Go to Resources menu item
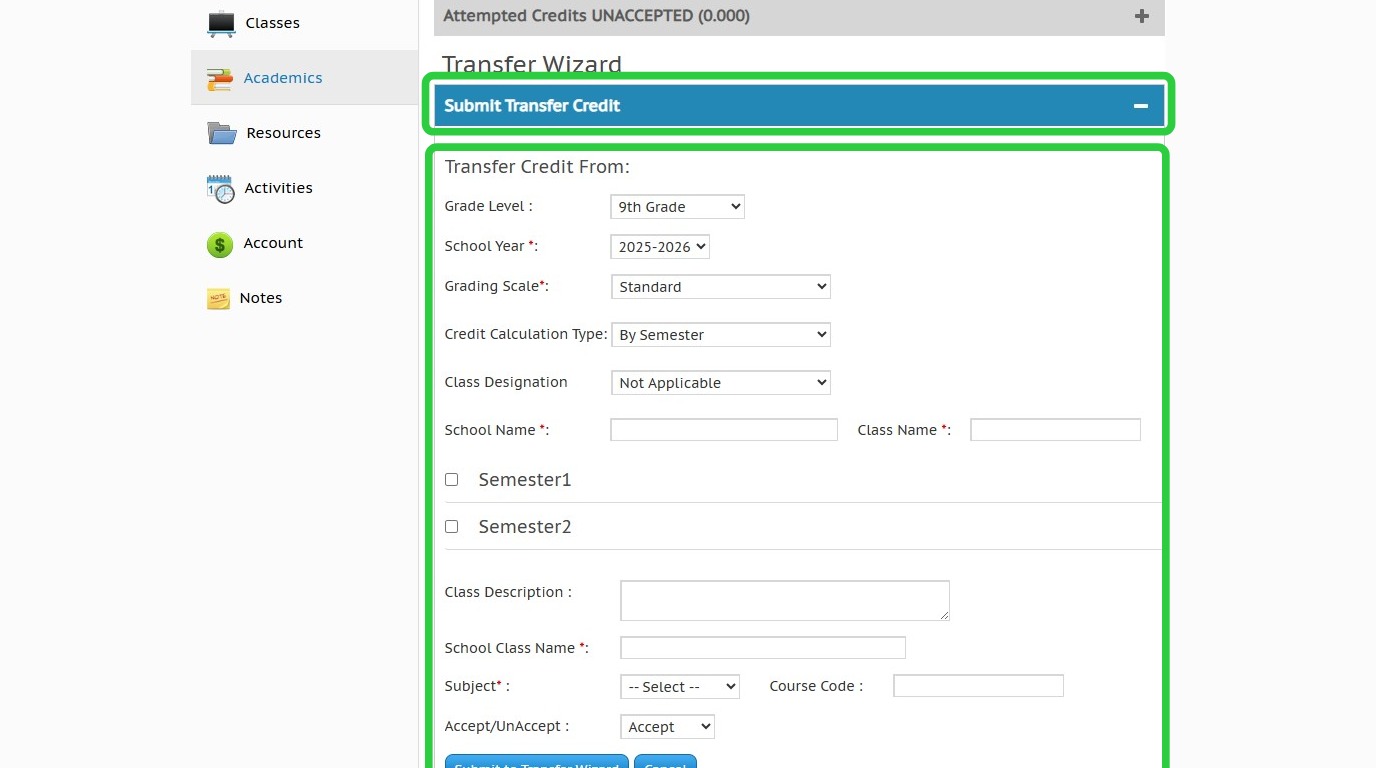Image resolution: width=1376 pixels, height=768 pixels. tap(283, 133)
